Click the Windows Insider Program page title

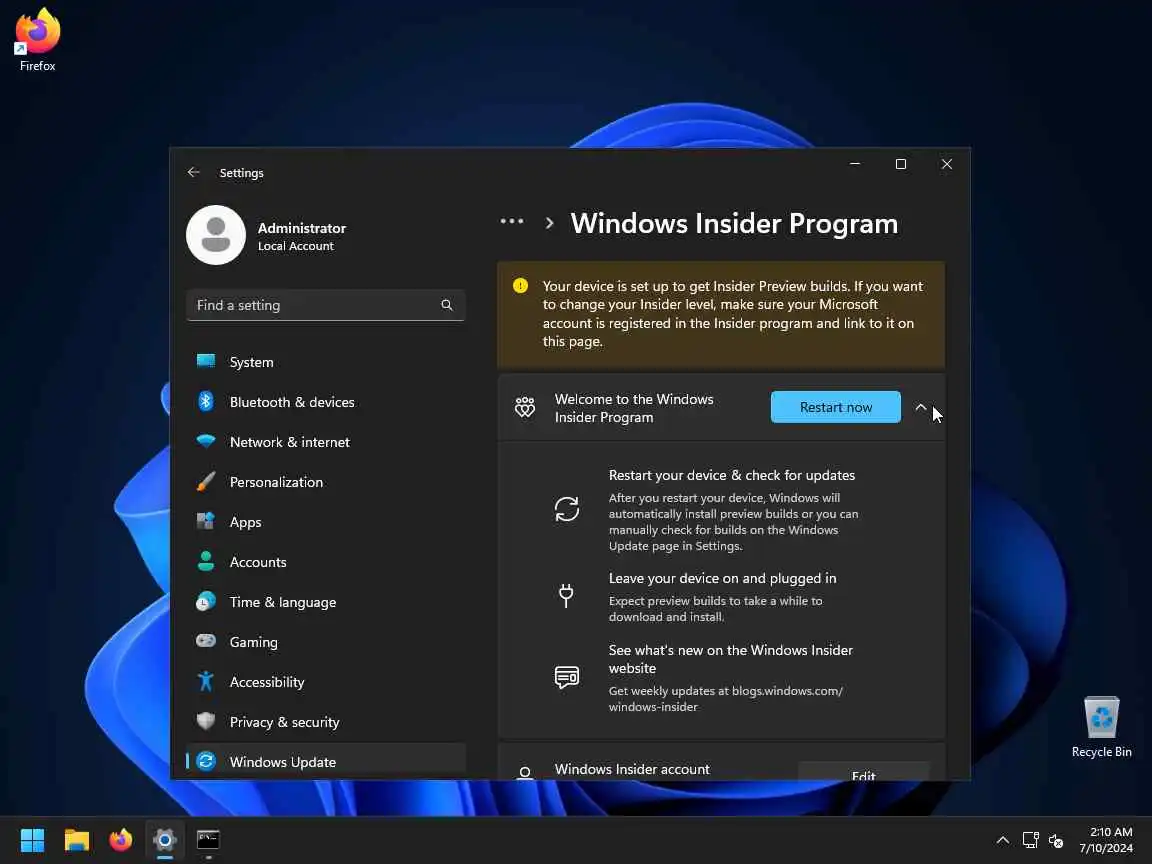point(734,223)
